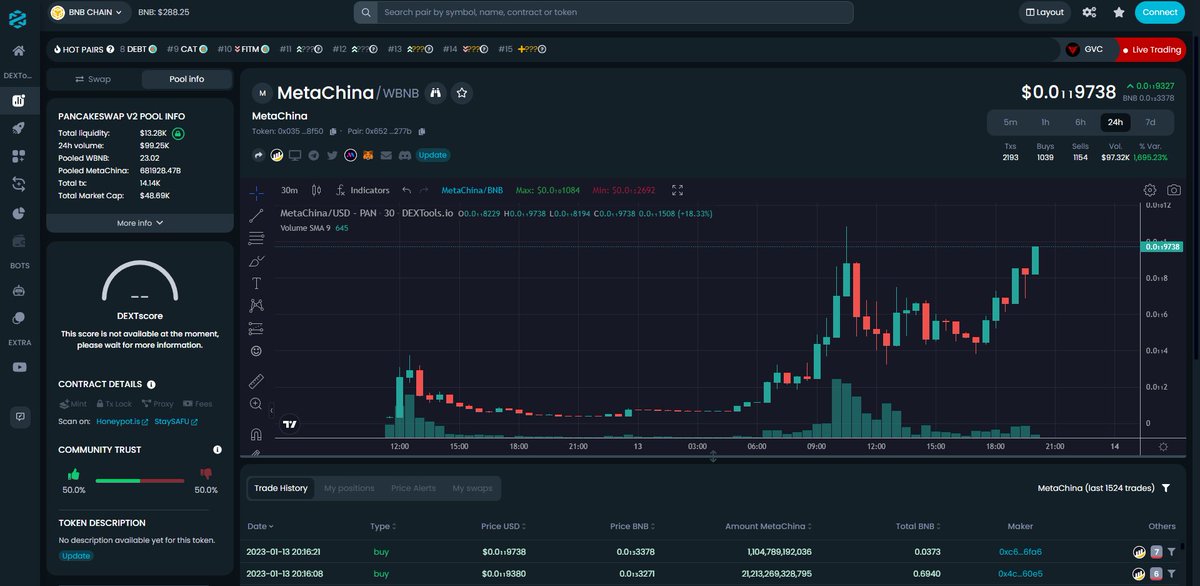Open the Layout button

click(1044, 12)
